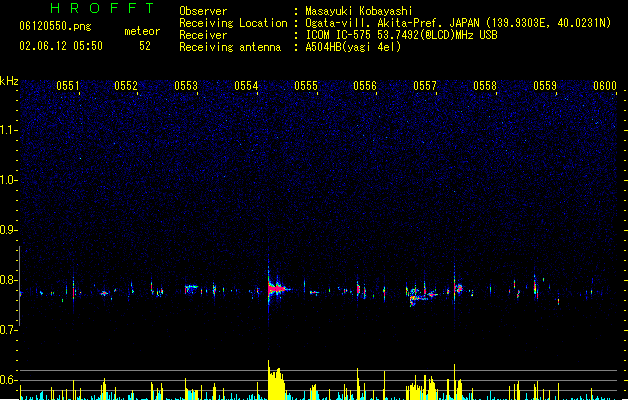Click the Receiver field label

(x=203, y=35)
